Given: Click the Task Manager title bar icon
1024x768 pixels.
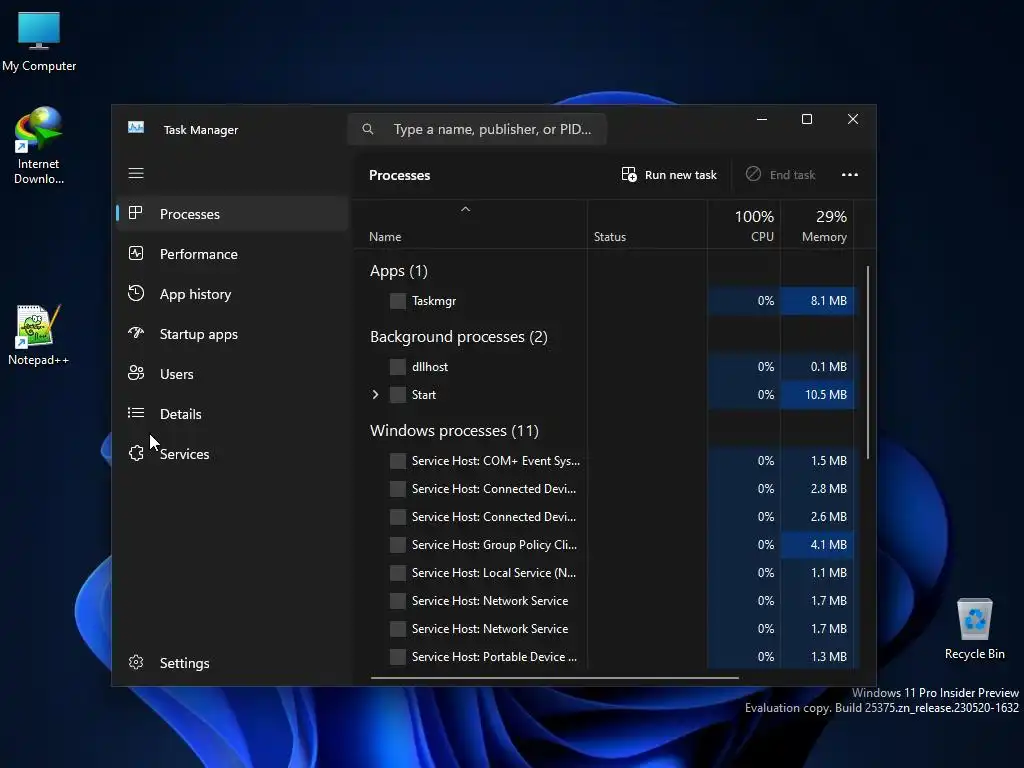Looking at the screenshot, I should [x=136, y=127].
